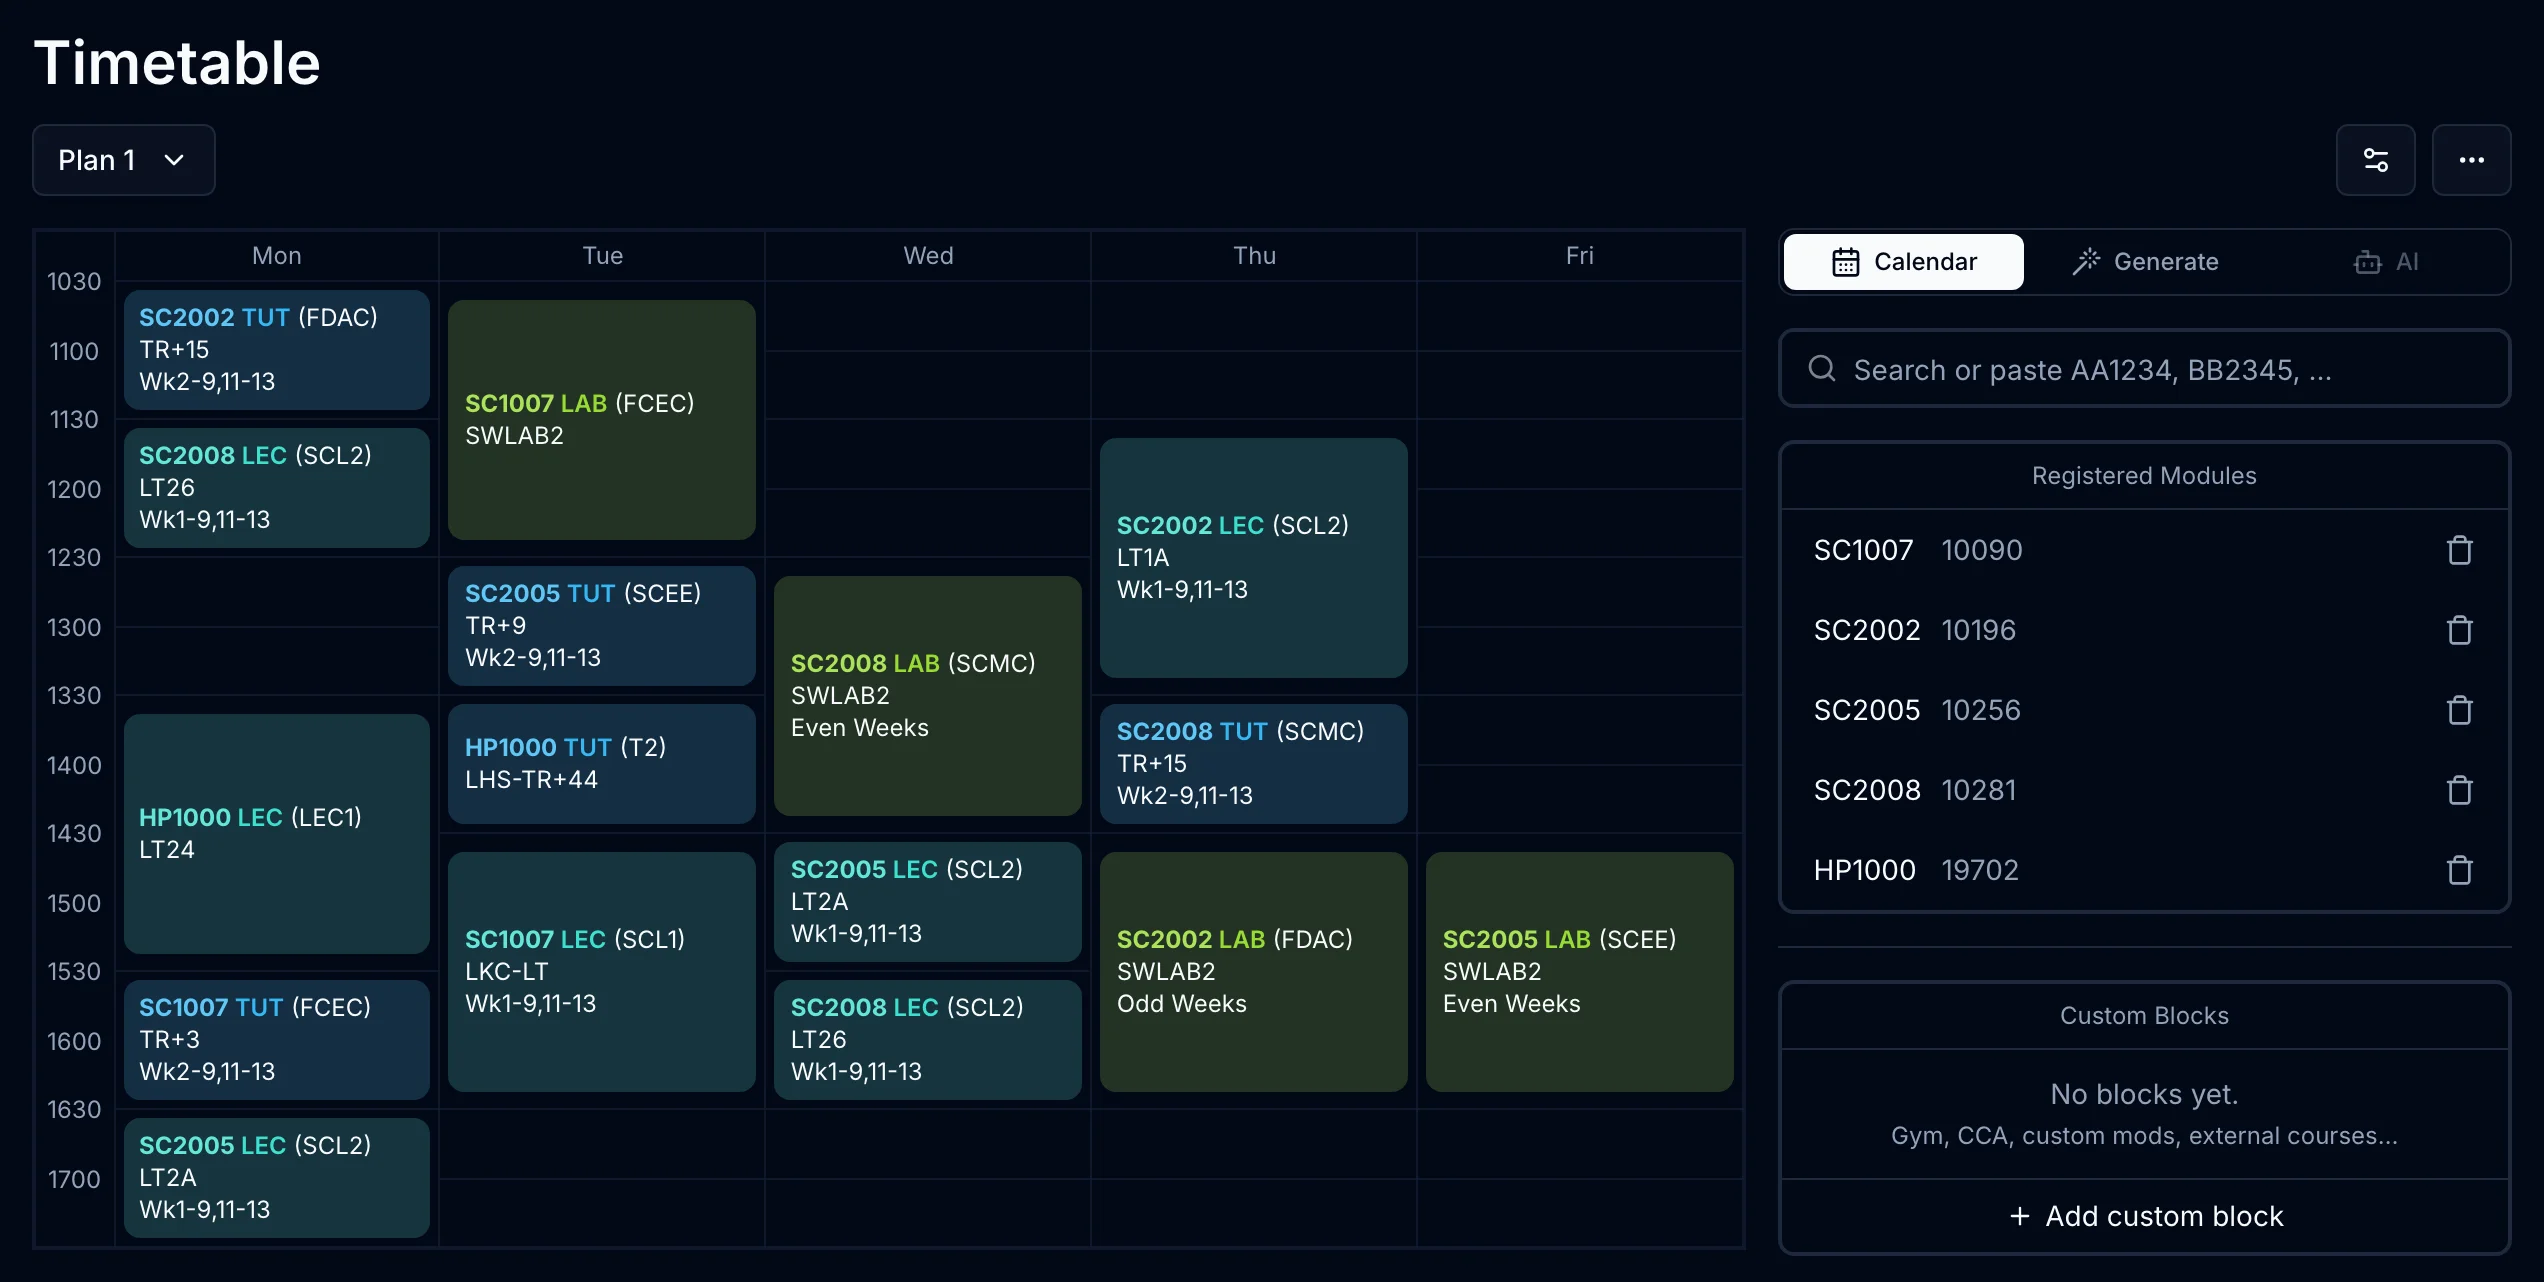Viewport: 2544px width, 1282px height.
Task: Select SC2008 TUT TR+15 block
Action: [x=1254, y=763]
